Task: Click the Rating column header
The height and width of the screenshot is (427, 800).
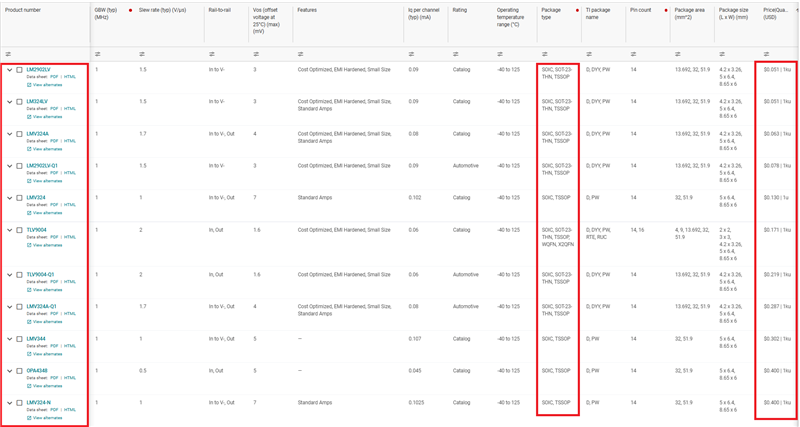Action: (460, 10)
